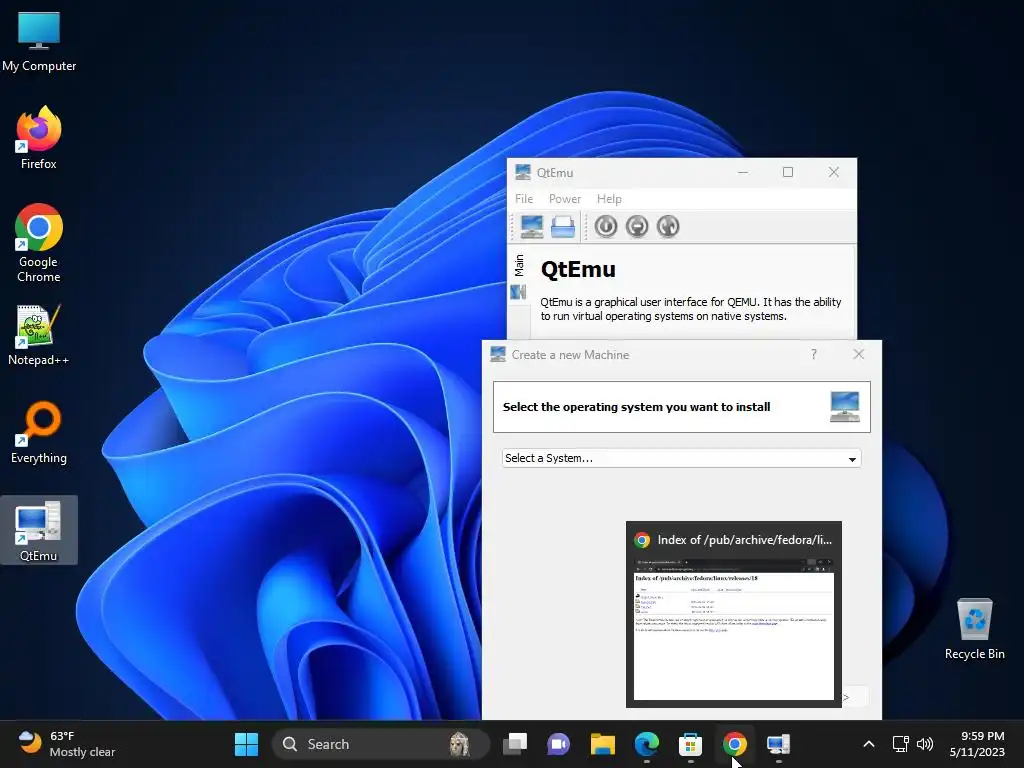The height and width of the screenshot is (768, 1024).
Task: Click the Restart button in QtEmu toolbar
Action: click(667, 227)
